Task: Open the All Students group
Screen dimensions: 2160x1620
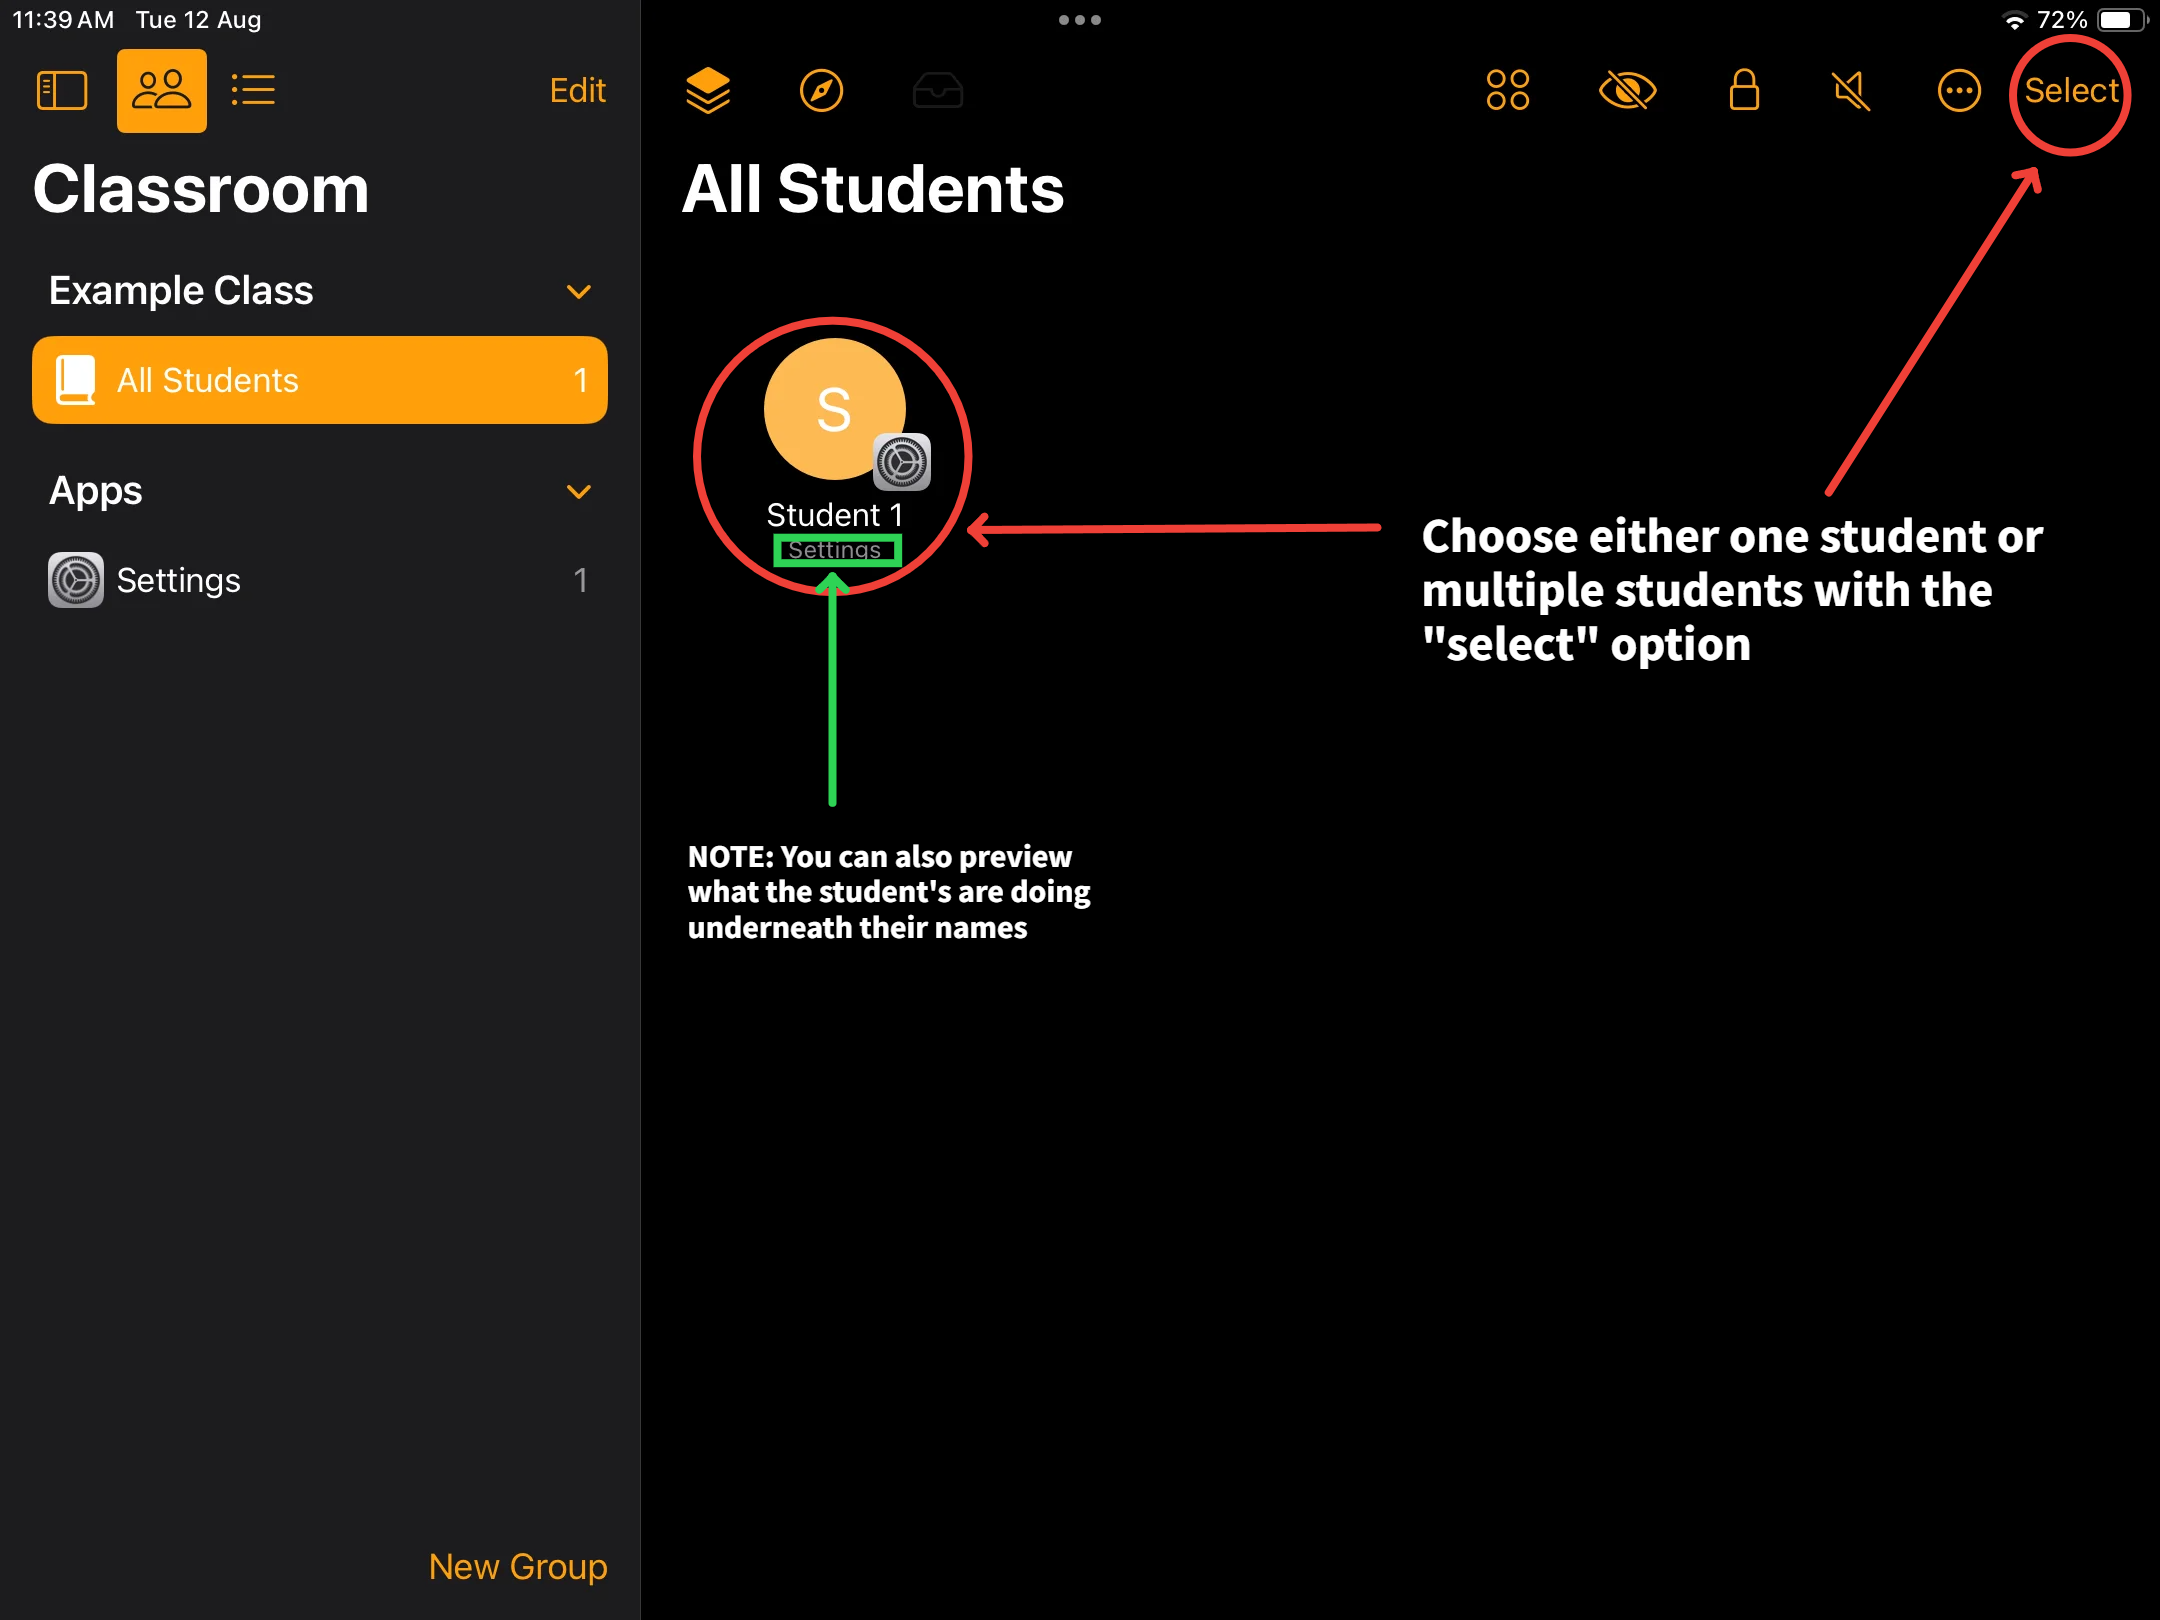Action: click(320, 380)
